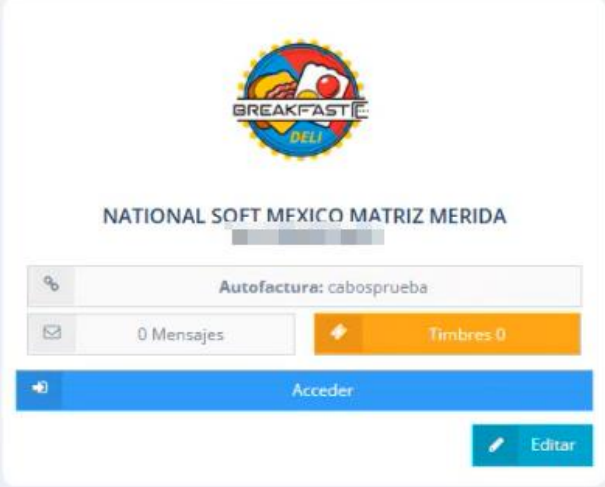Open the Acceder blue button

[x=304, y=390]
